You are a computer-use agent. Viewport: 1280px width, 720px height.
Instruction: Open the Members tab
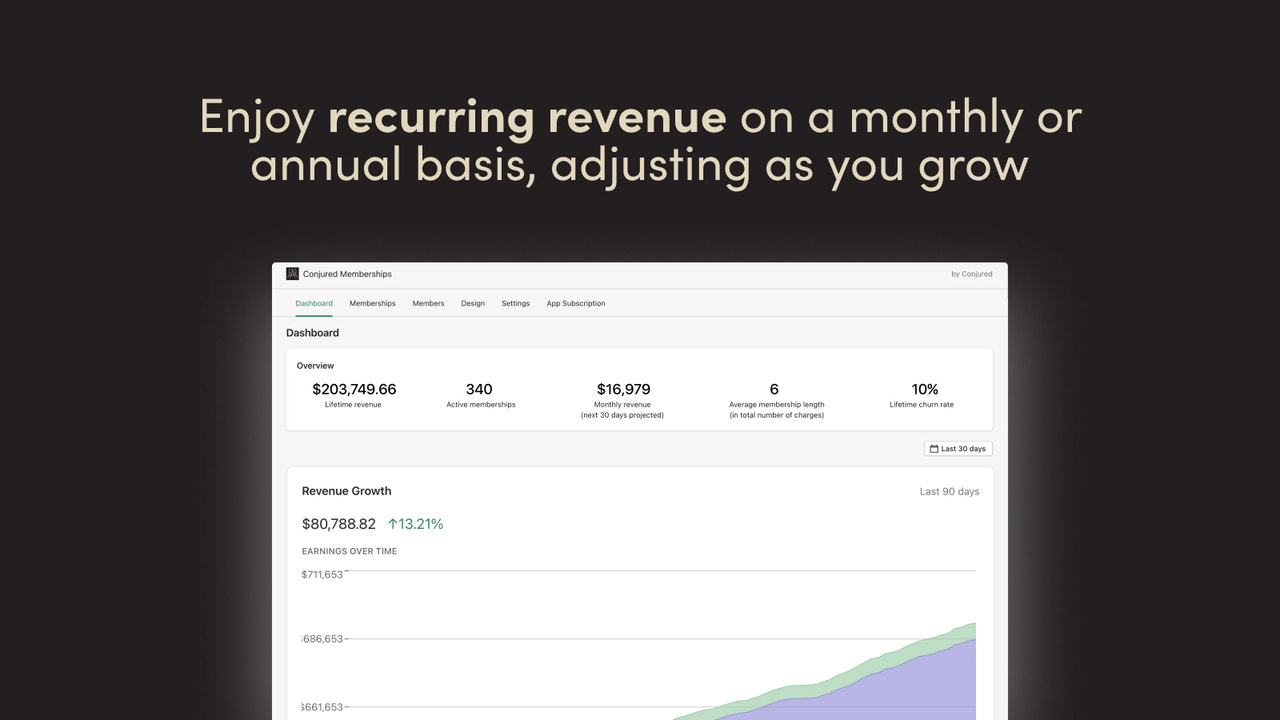[428, 303]
